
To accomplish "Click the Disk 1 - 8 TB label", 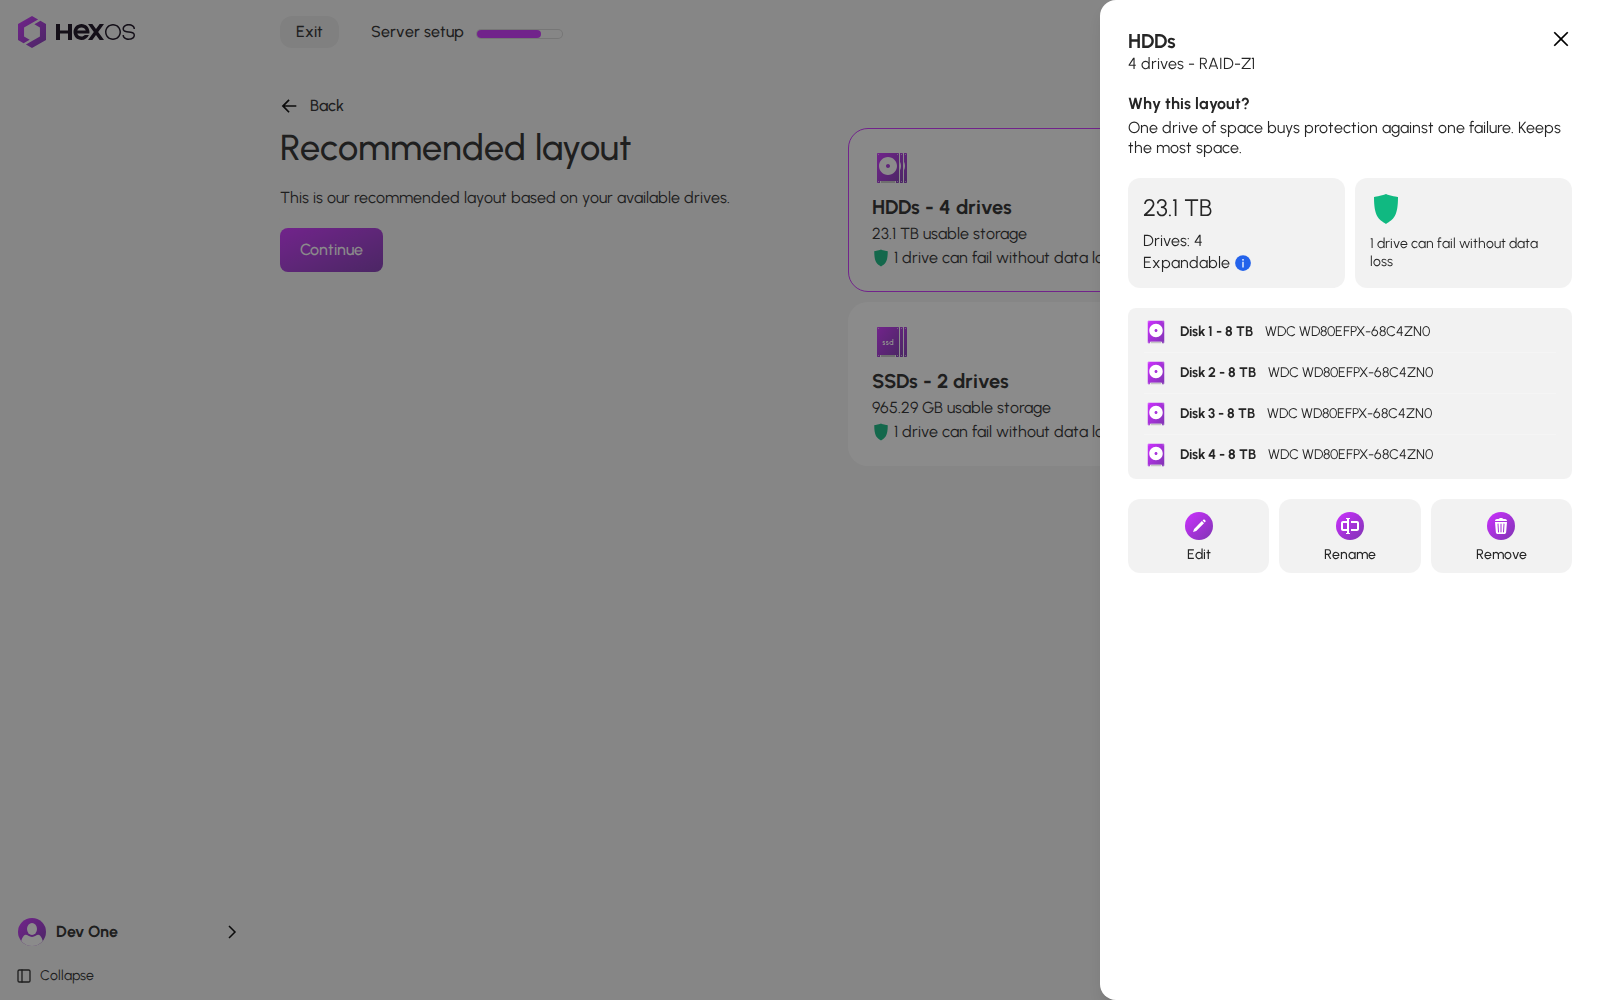I will pos(1216,332).
